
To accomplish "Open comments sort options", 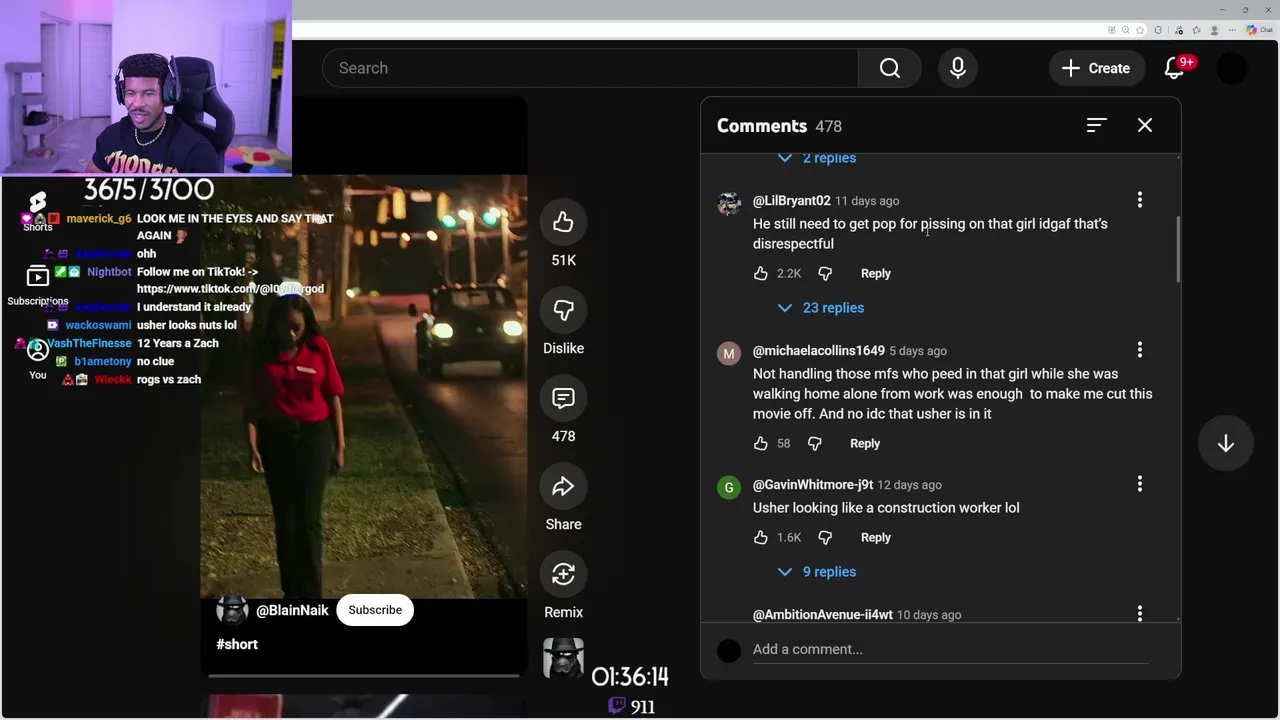I will click(x=1096, y=125).
